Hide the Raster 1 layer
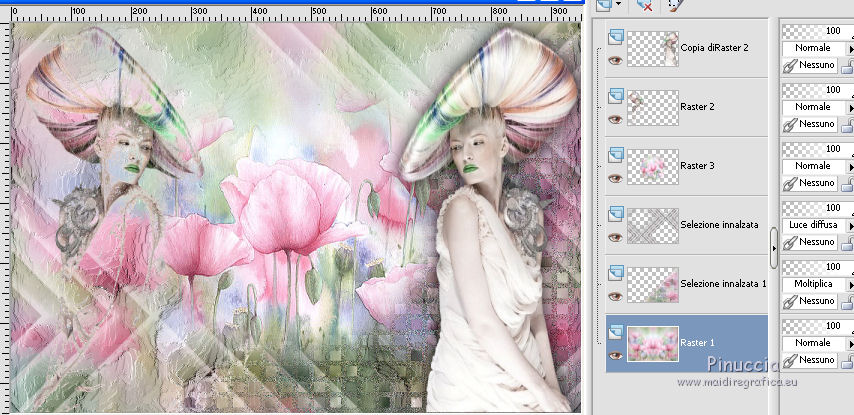854x415 pixels. 615,355
